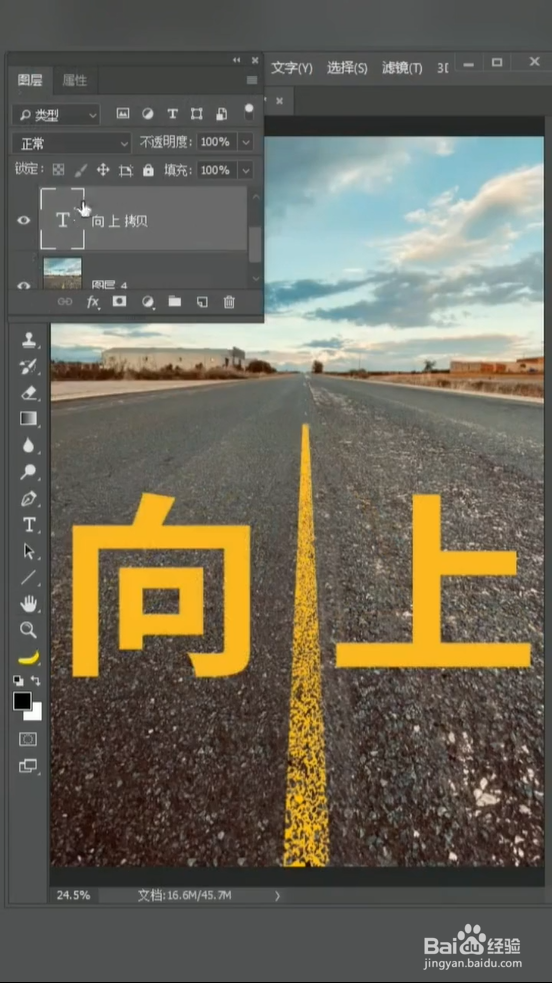Click the banana toolbar icon
Screen dimensions: 552x983
(x=29, y=657)
